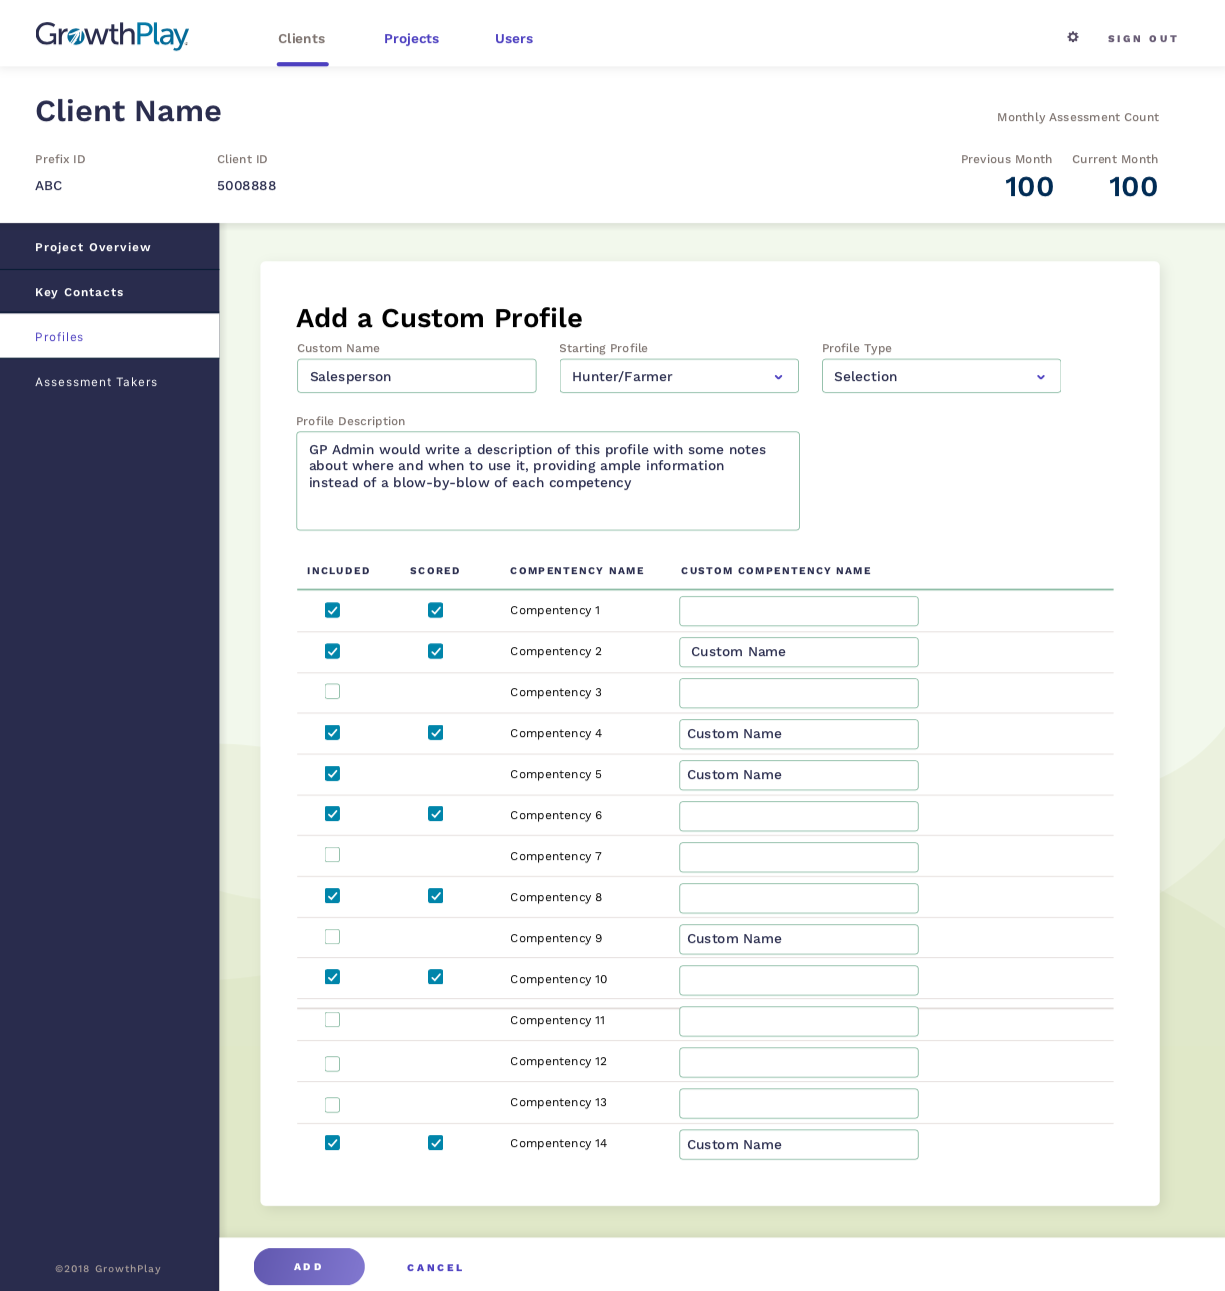
Task: Click the Monthly Assessment Count label
Action: (x=1078, y=117)
